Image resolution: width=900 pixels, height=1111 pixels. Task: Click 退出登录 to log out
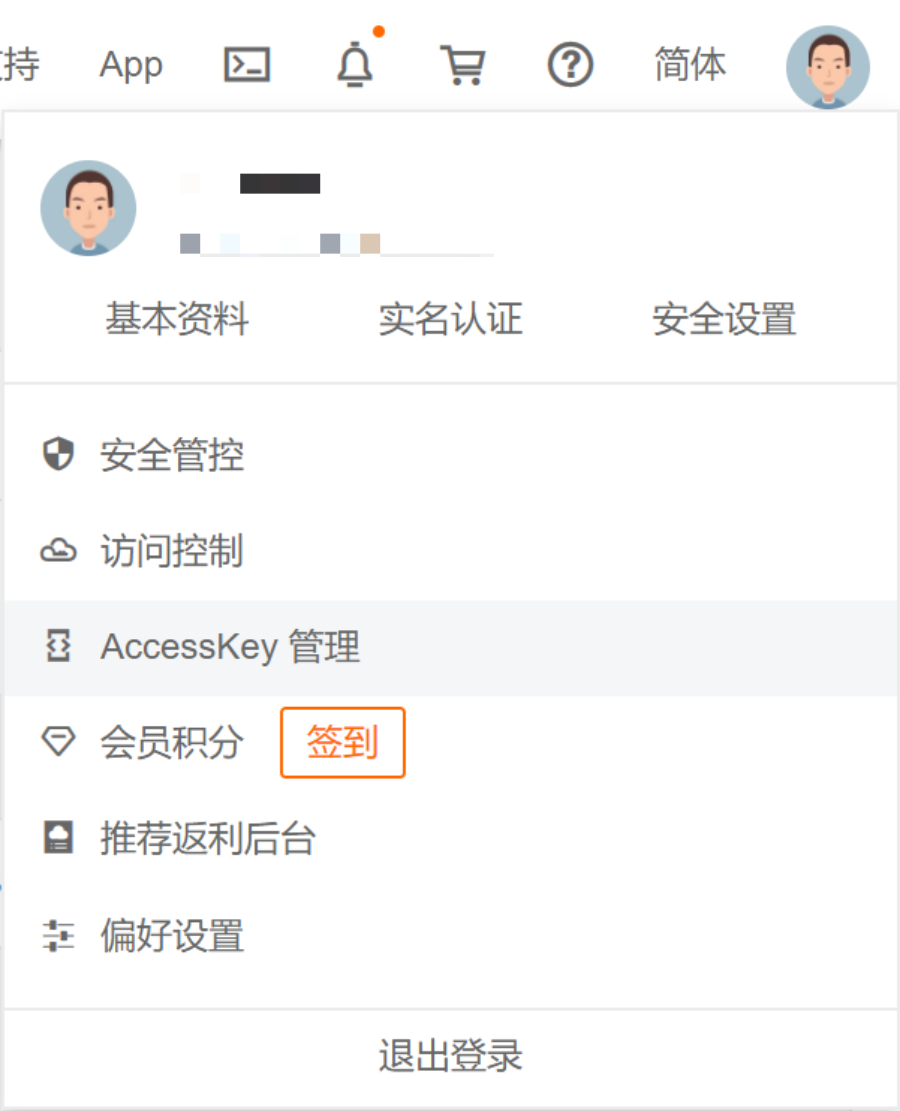pyautogui.click(x=450, y=1056)
